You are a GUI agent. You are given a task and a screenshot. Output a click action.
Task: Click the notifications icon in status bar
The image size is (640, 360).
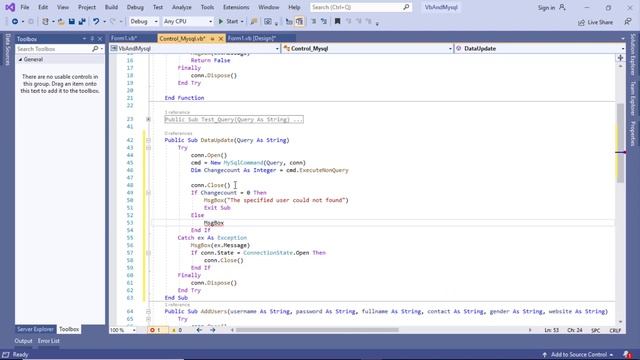628,355
